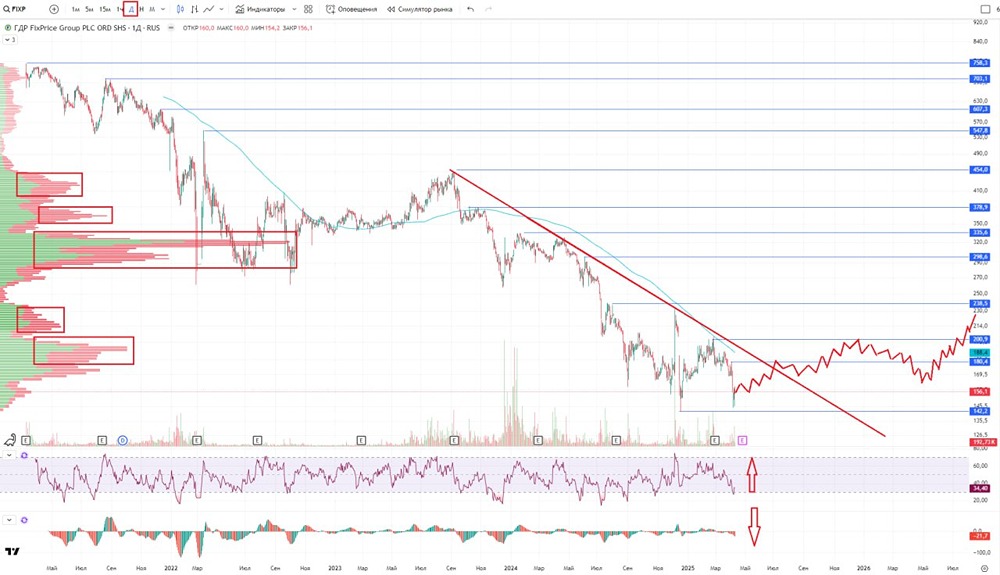Click the 703,1 price level label
The width and height of the screenshot is (1000, 575).
(x=980, y=79)
